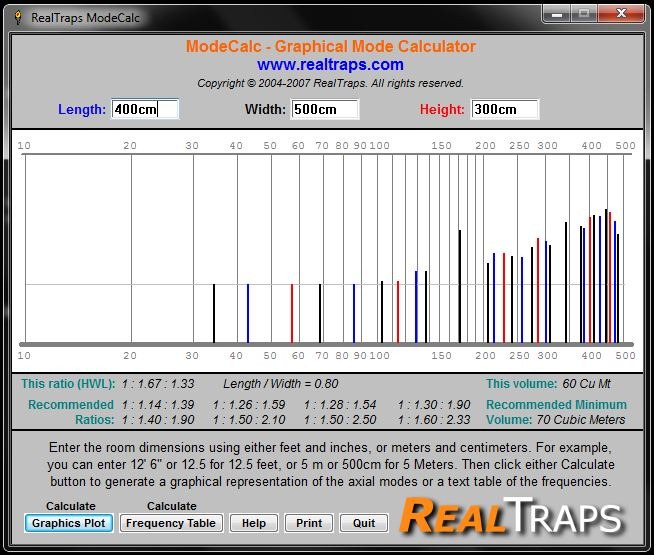The image size is (654, 555).
Task: Click recommended ratio '1 : 1.50 : 2.50'
Action: 340,419
